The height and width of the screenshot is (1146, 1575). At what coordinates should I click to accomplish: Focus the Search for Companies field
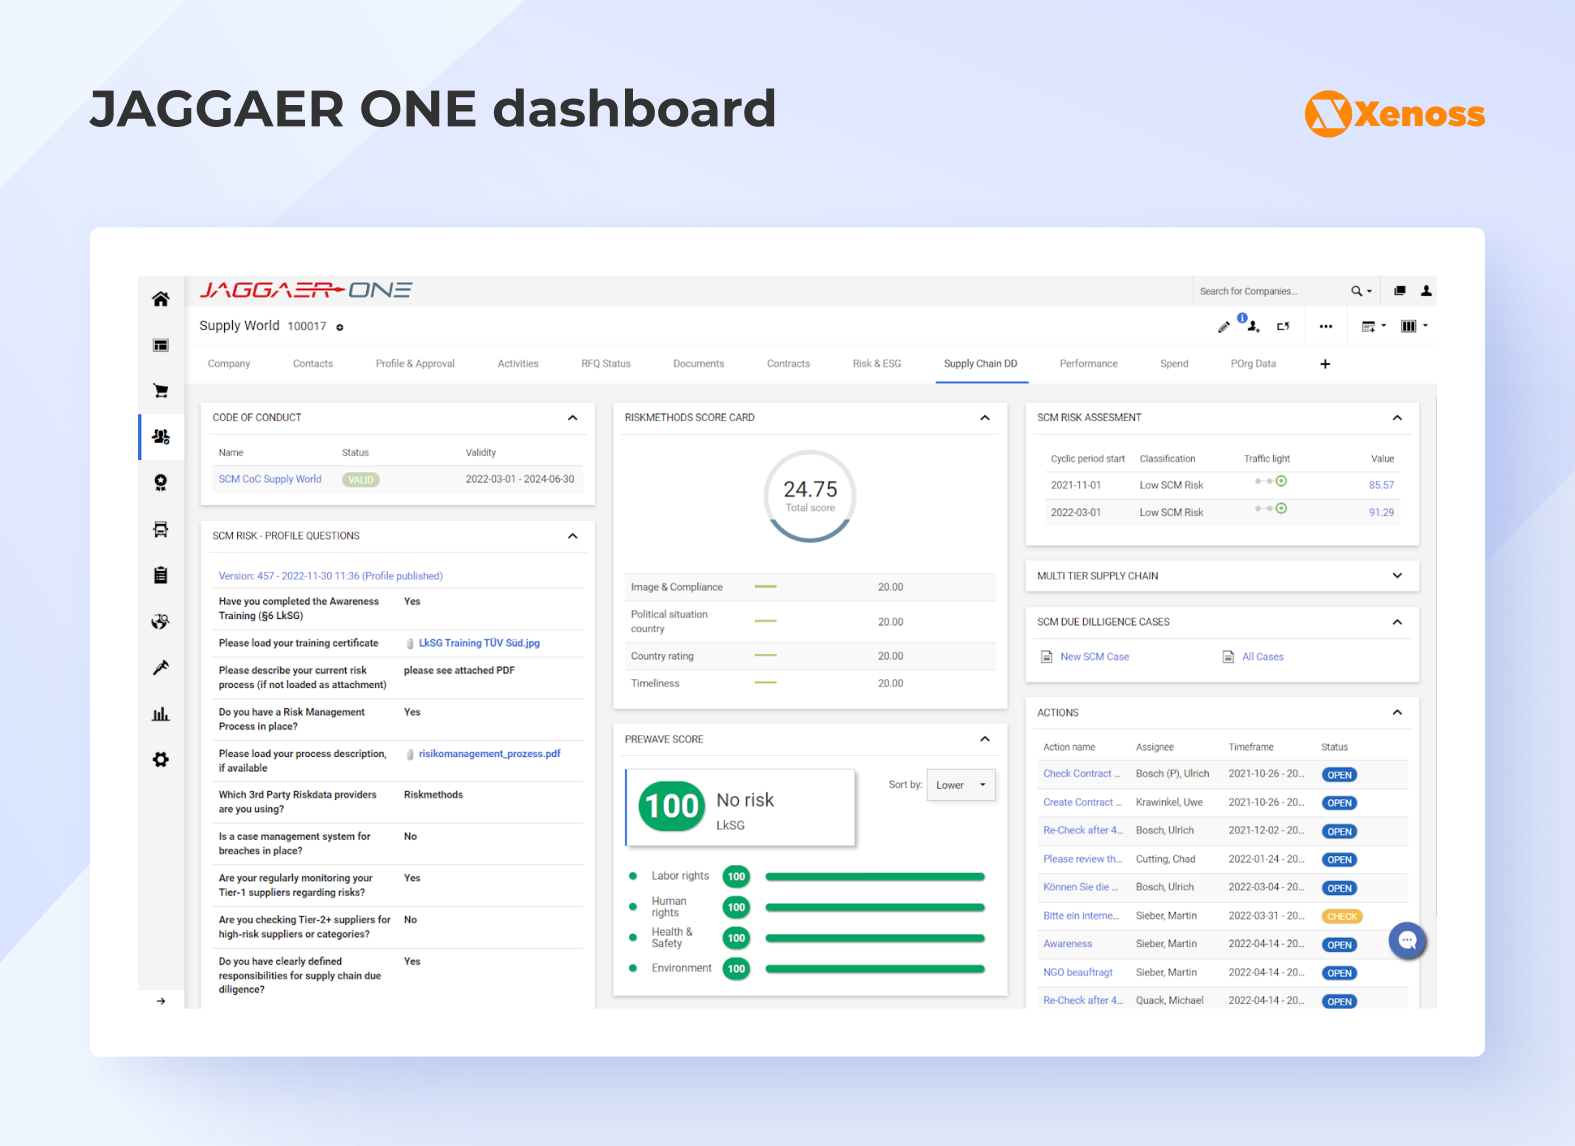(x=1270, y=291)
